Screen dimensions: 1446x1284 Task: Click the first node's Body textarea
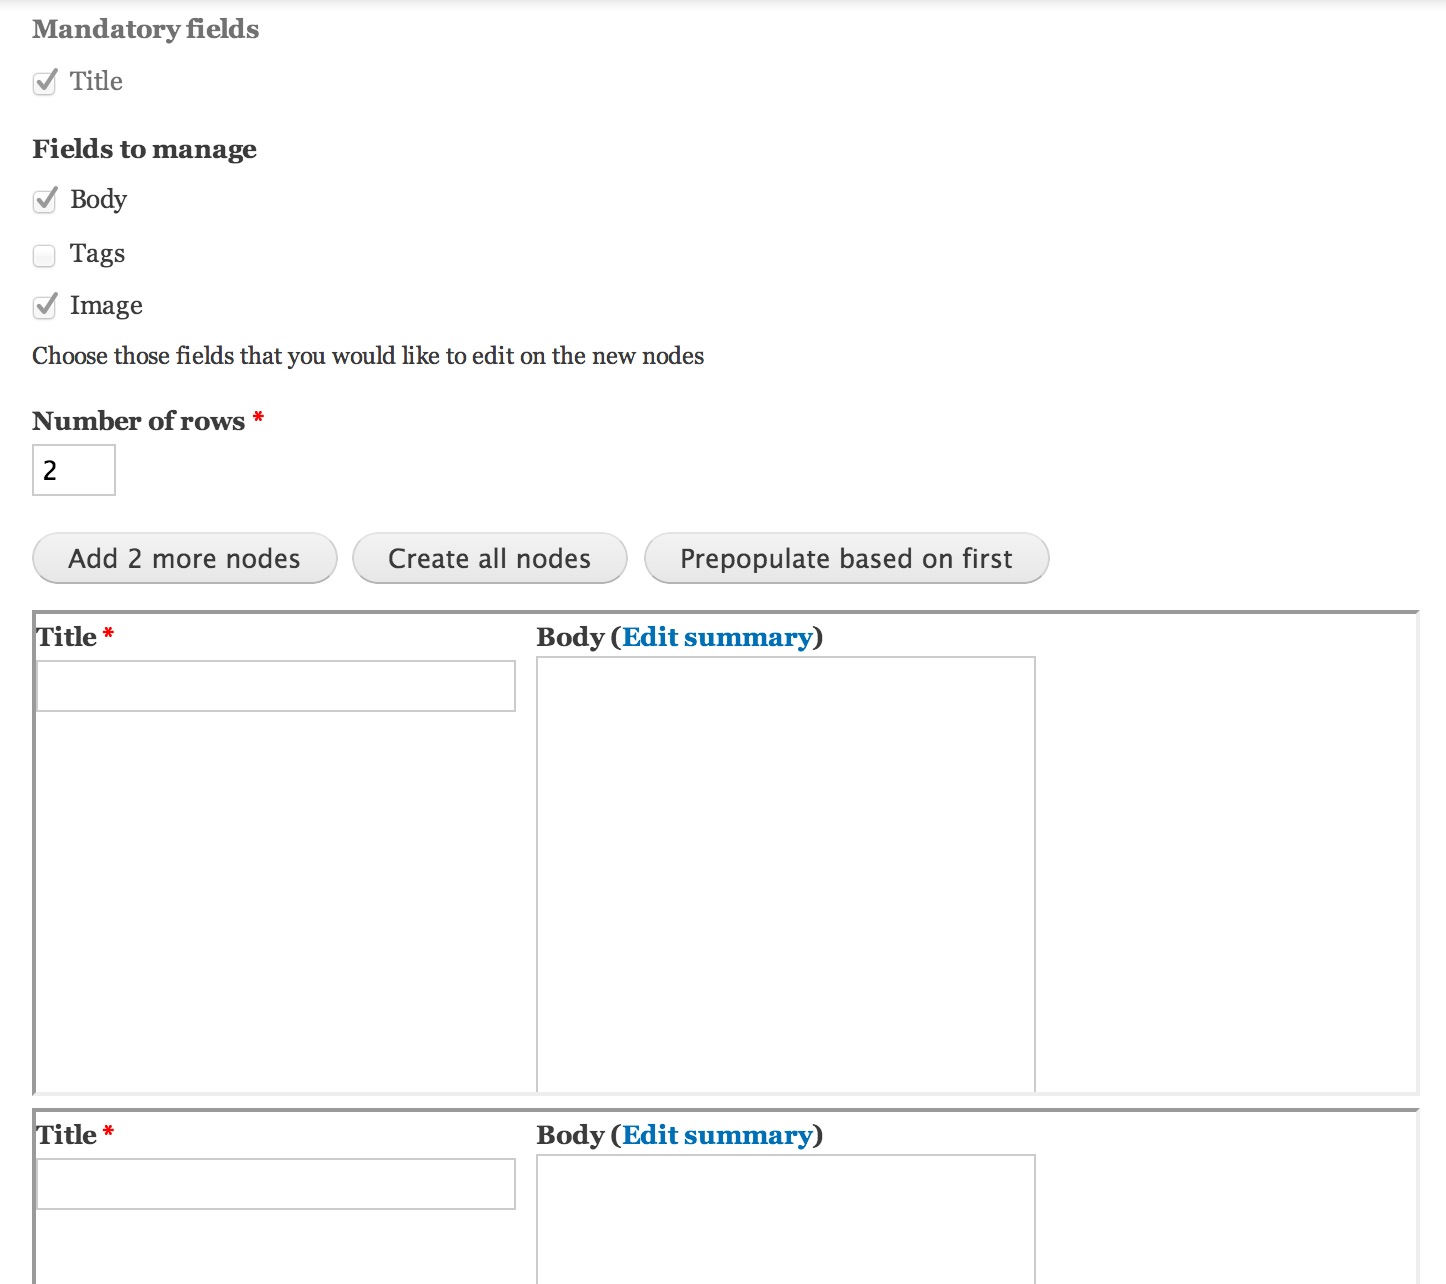[785, 870]
